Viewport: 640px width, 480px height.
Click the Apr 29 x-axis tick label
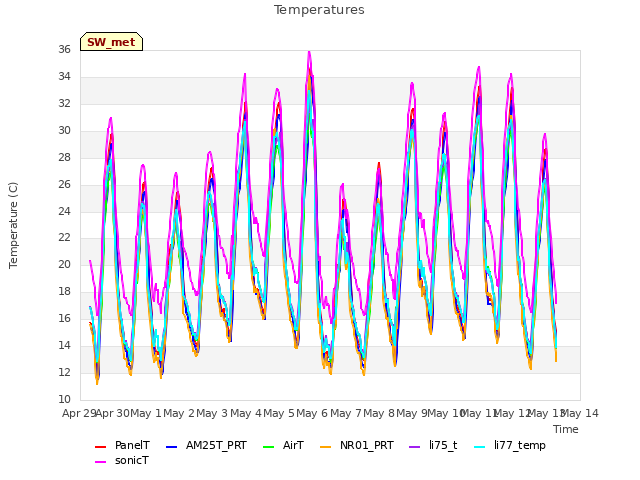[80, 413]
